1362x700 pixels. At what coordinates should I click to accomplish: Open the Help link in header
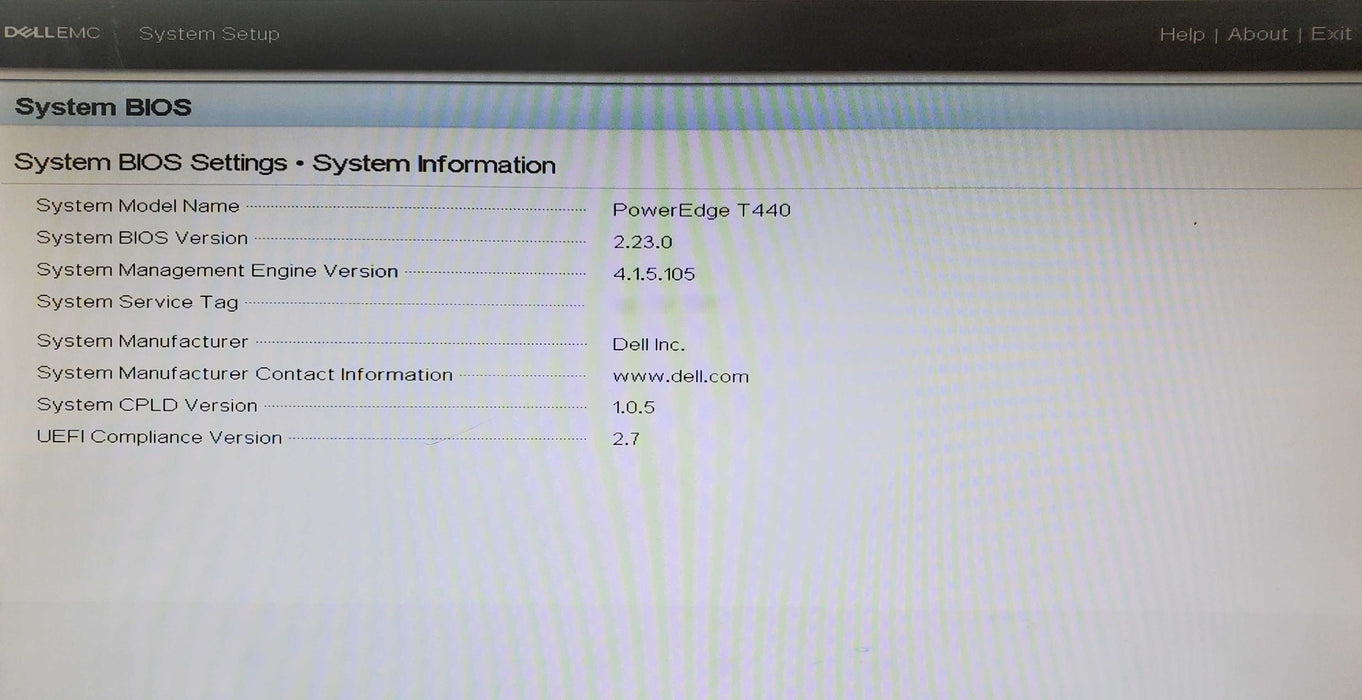1181,34
